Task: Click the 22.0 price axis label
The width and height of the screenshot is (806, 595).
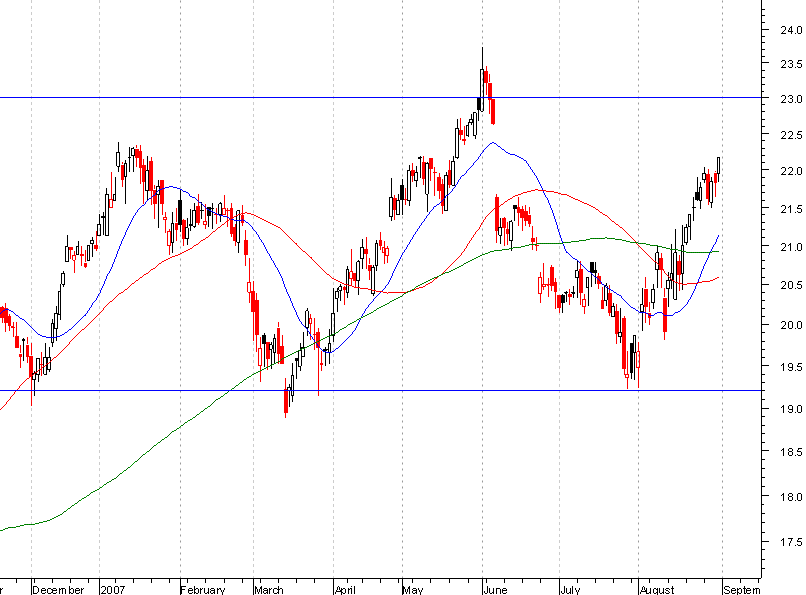Action: tap(791, 171)
